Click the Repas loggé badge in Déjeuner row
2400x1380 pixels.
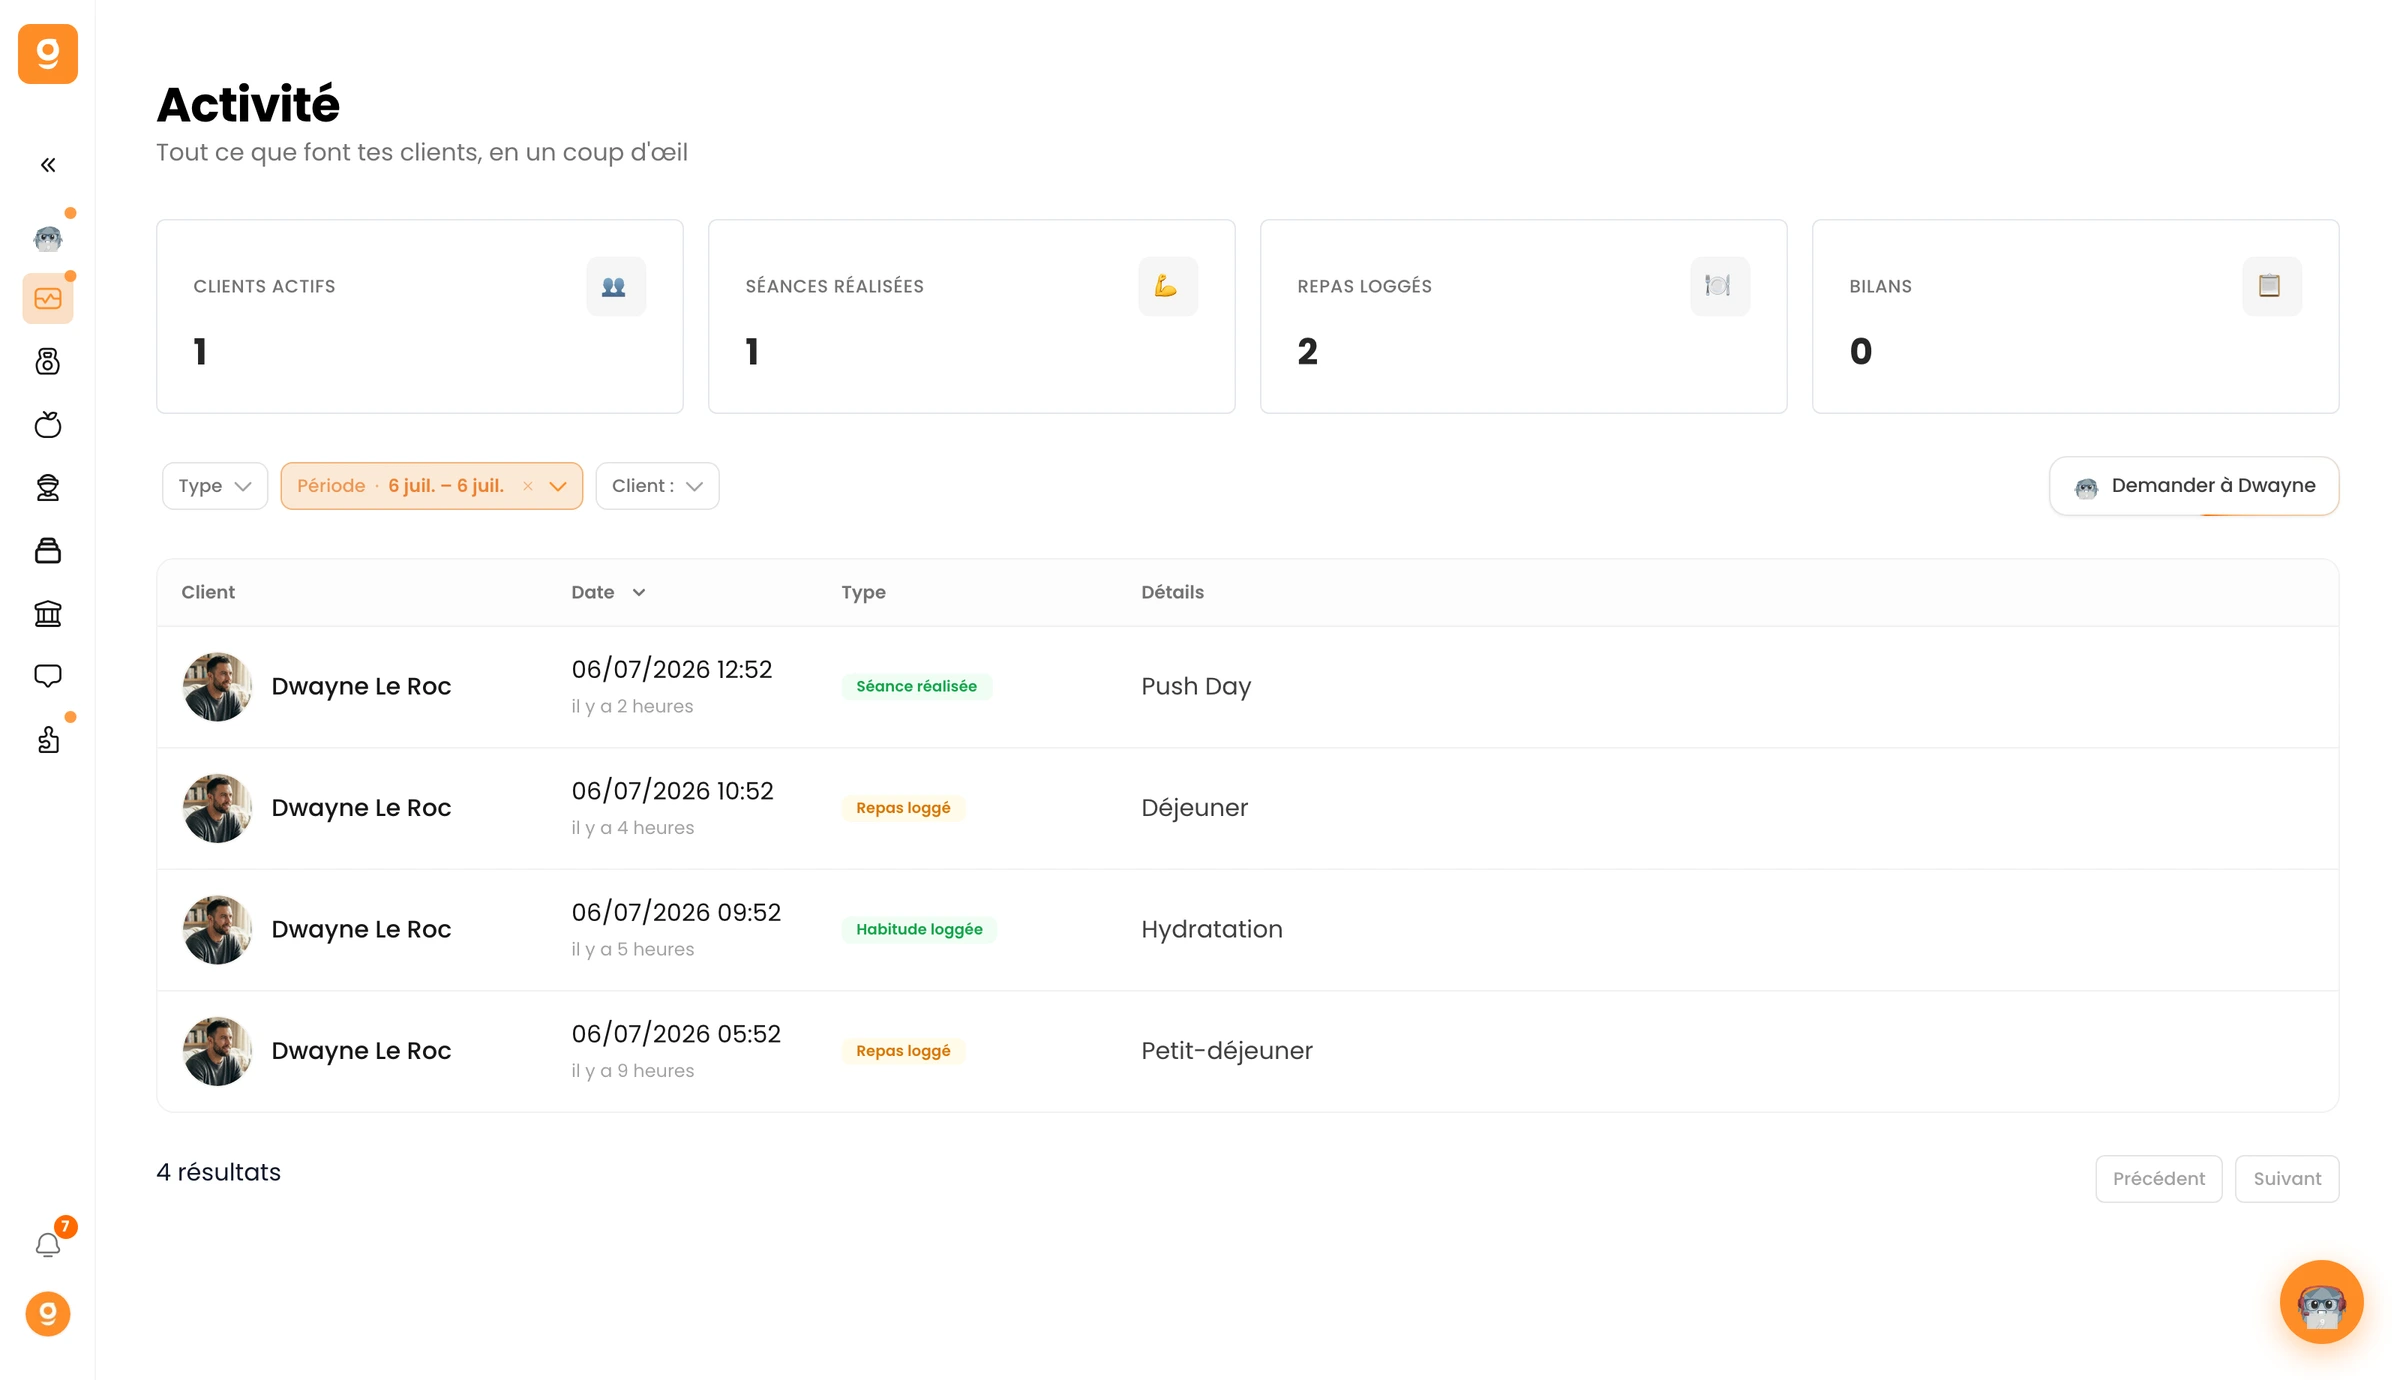903,808
